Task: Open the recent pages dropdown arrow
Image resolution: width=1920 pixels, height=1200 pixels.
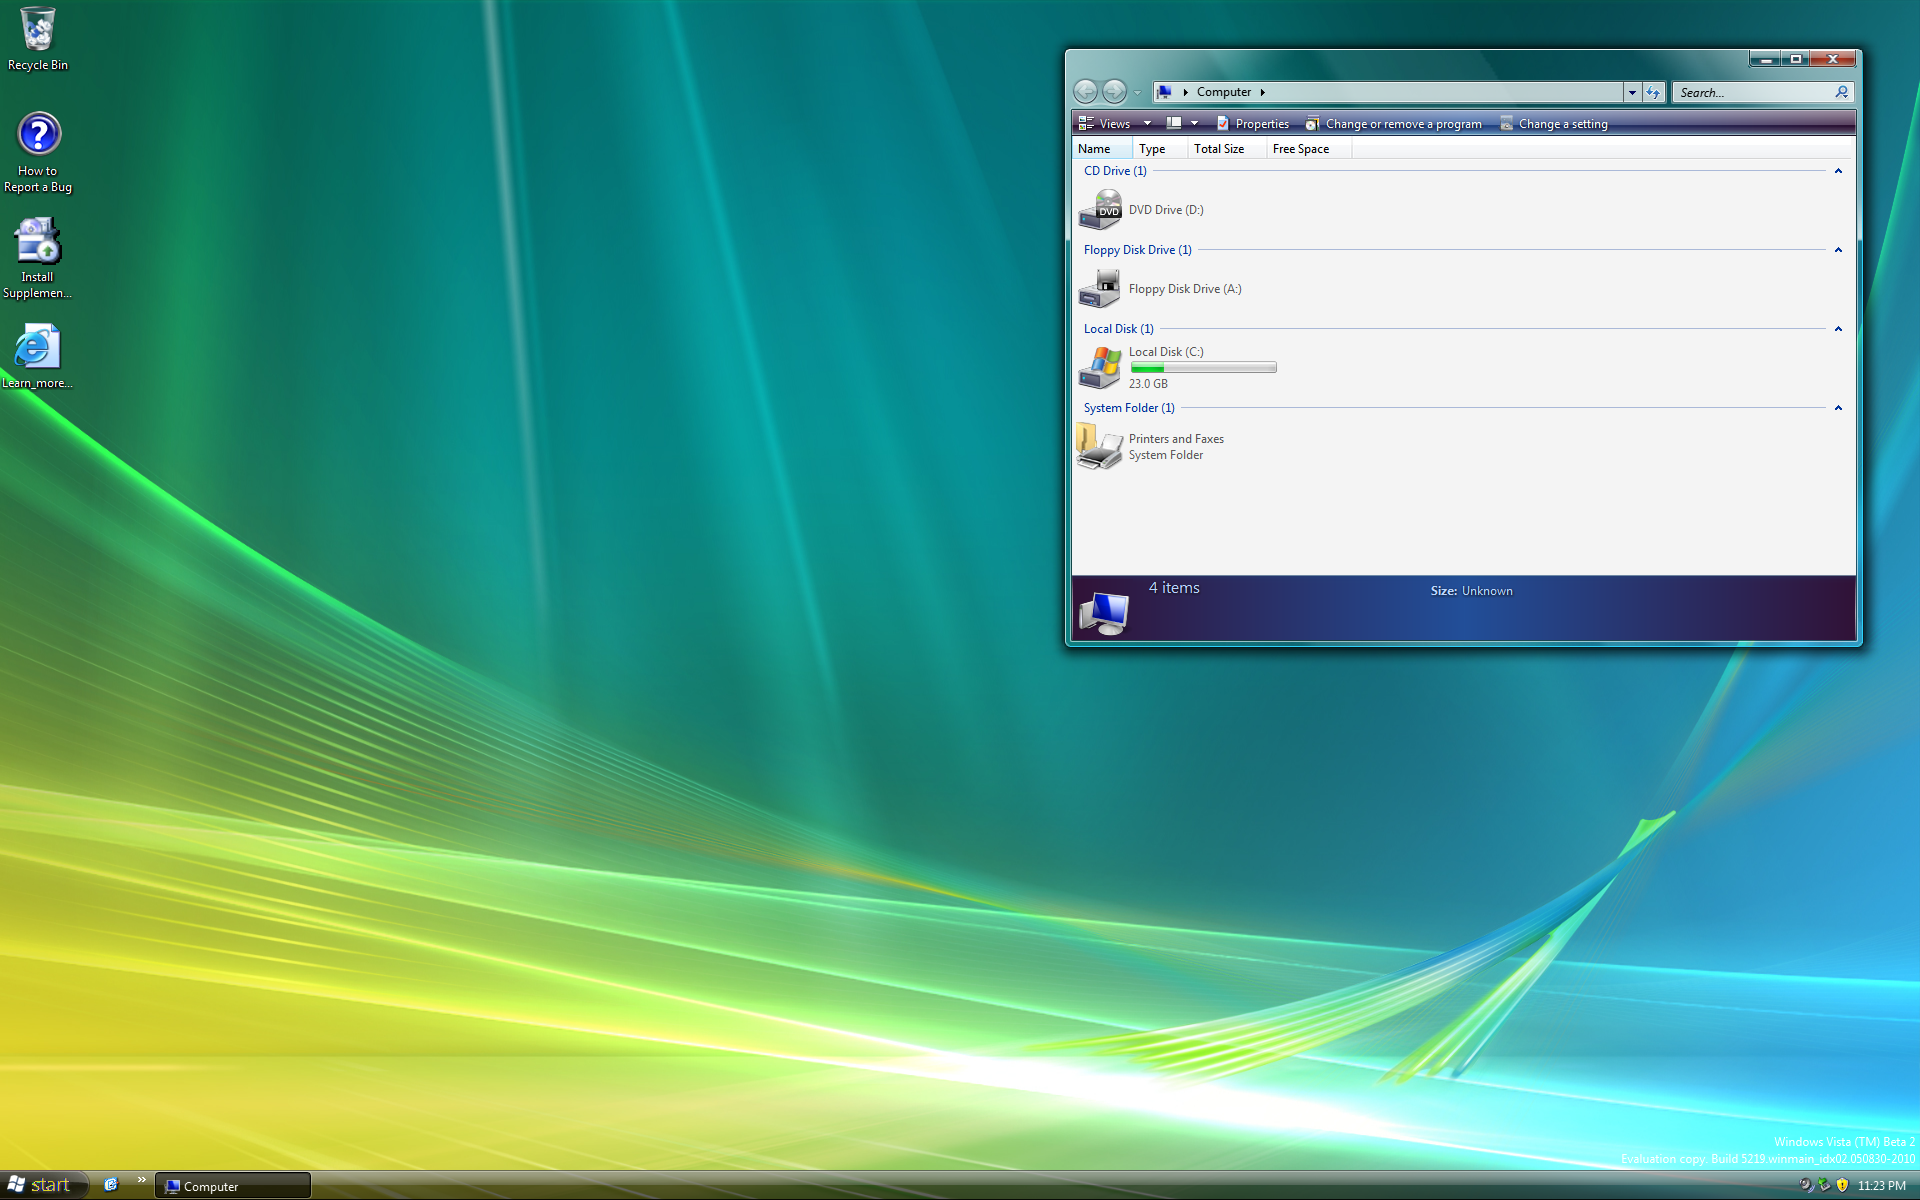Action: point(1137,93)
